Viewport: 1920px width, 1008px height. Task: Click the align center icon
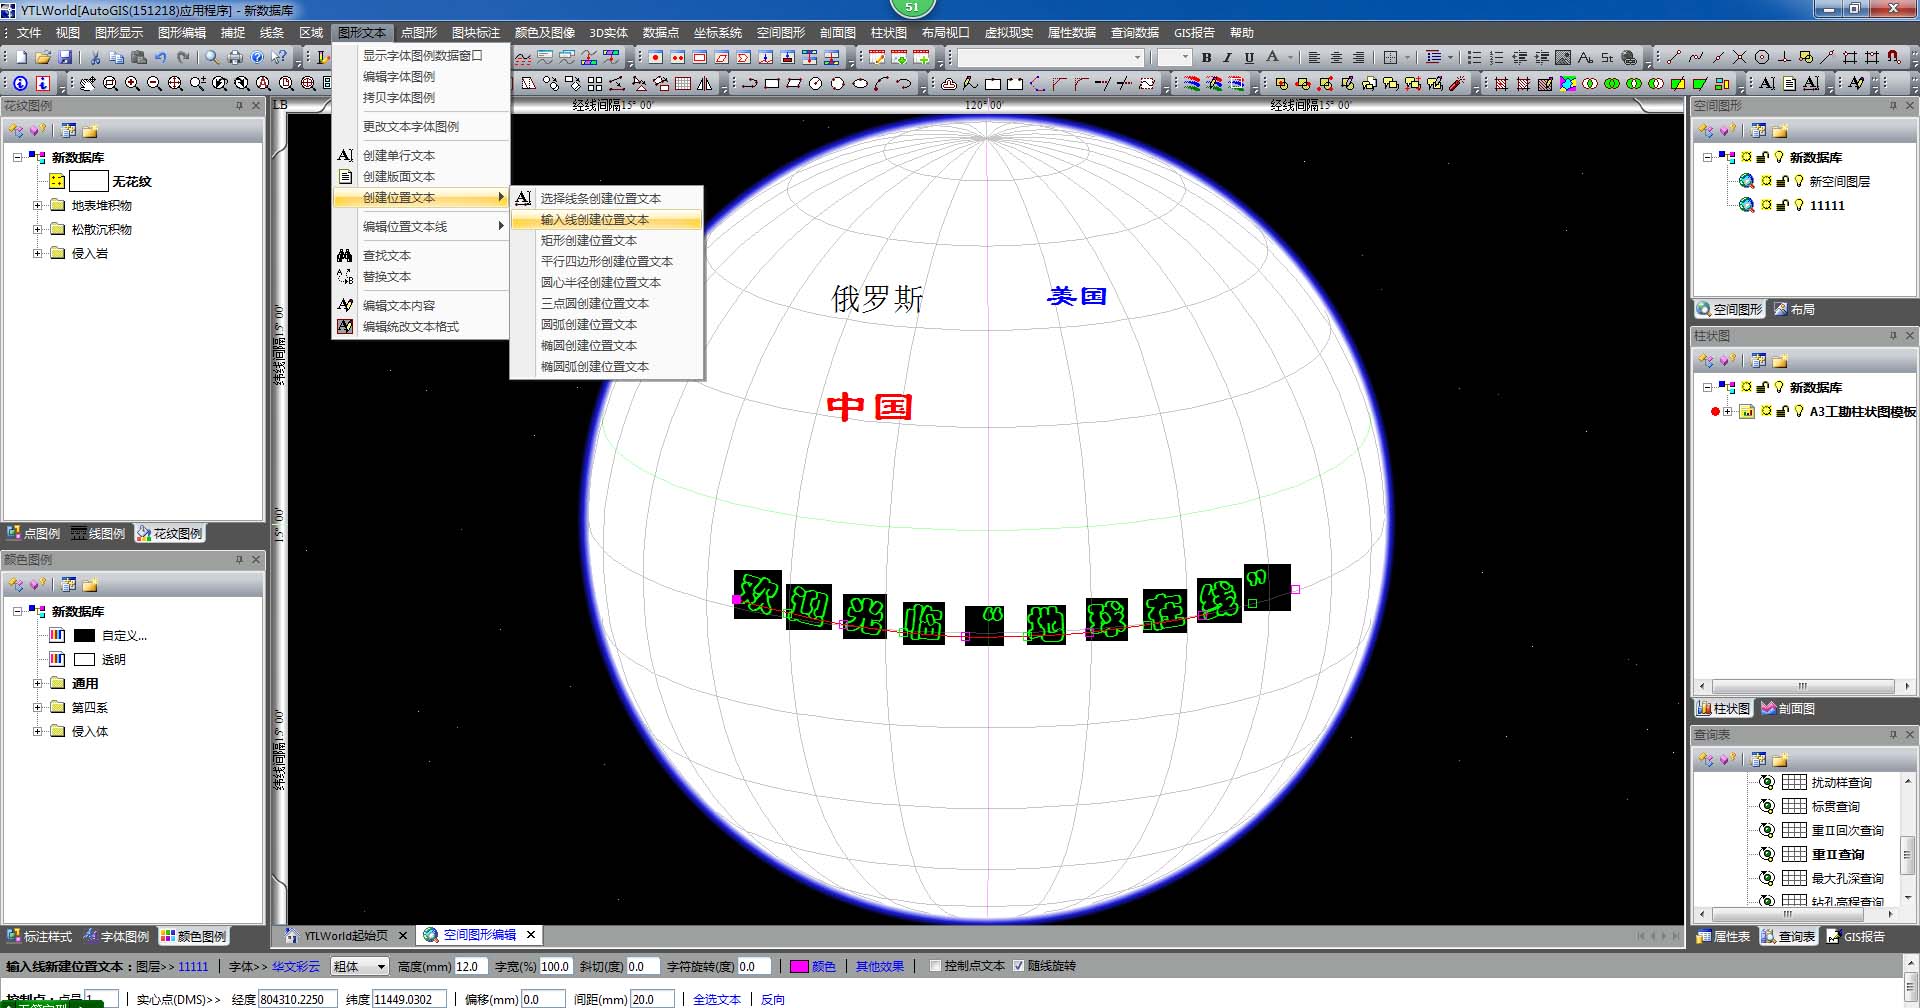pos(1336,58)
